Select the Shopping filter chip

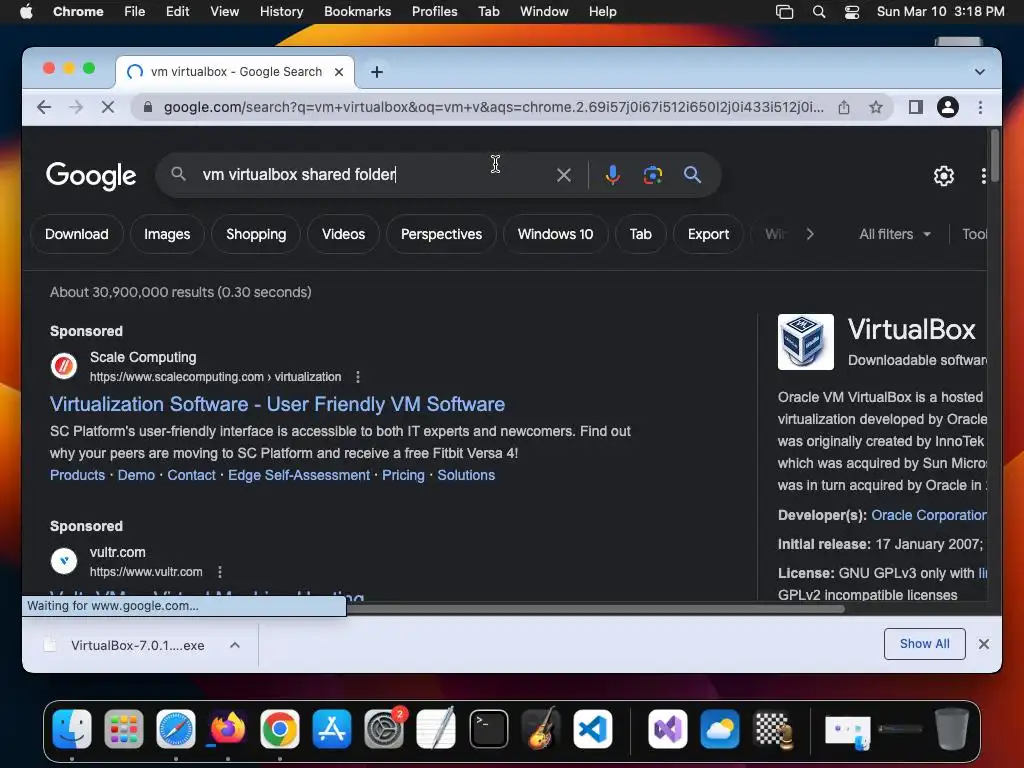tap(256, 234)
